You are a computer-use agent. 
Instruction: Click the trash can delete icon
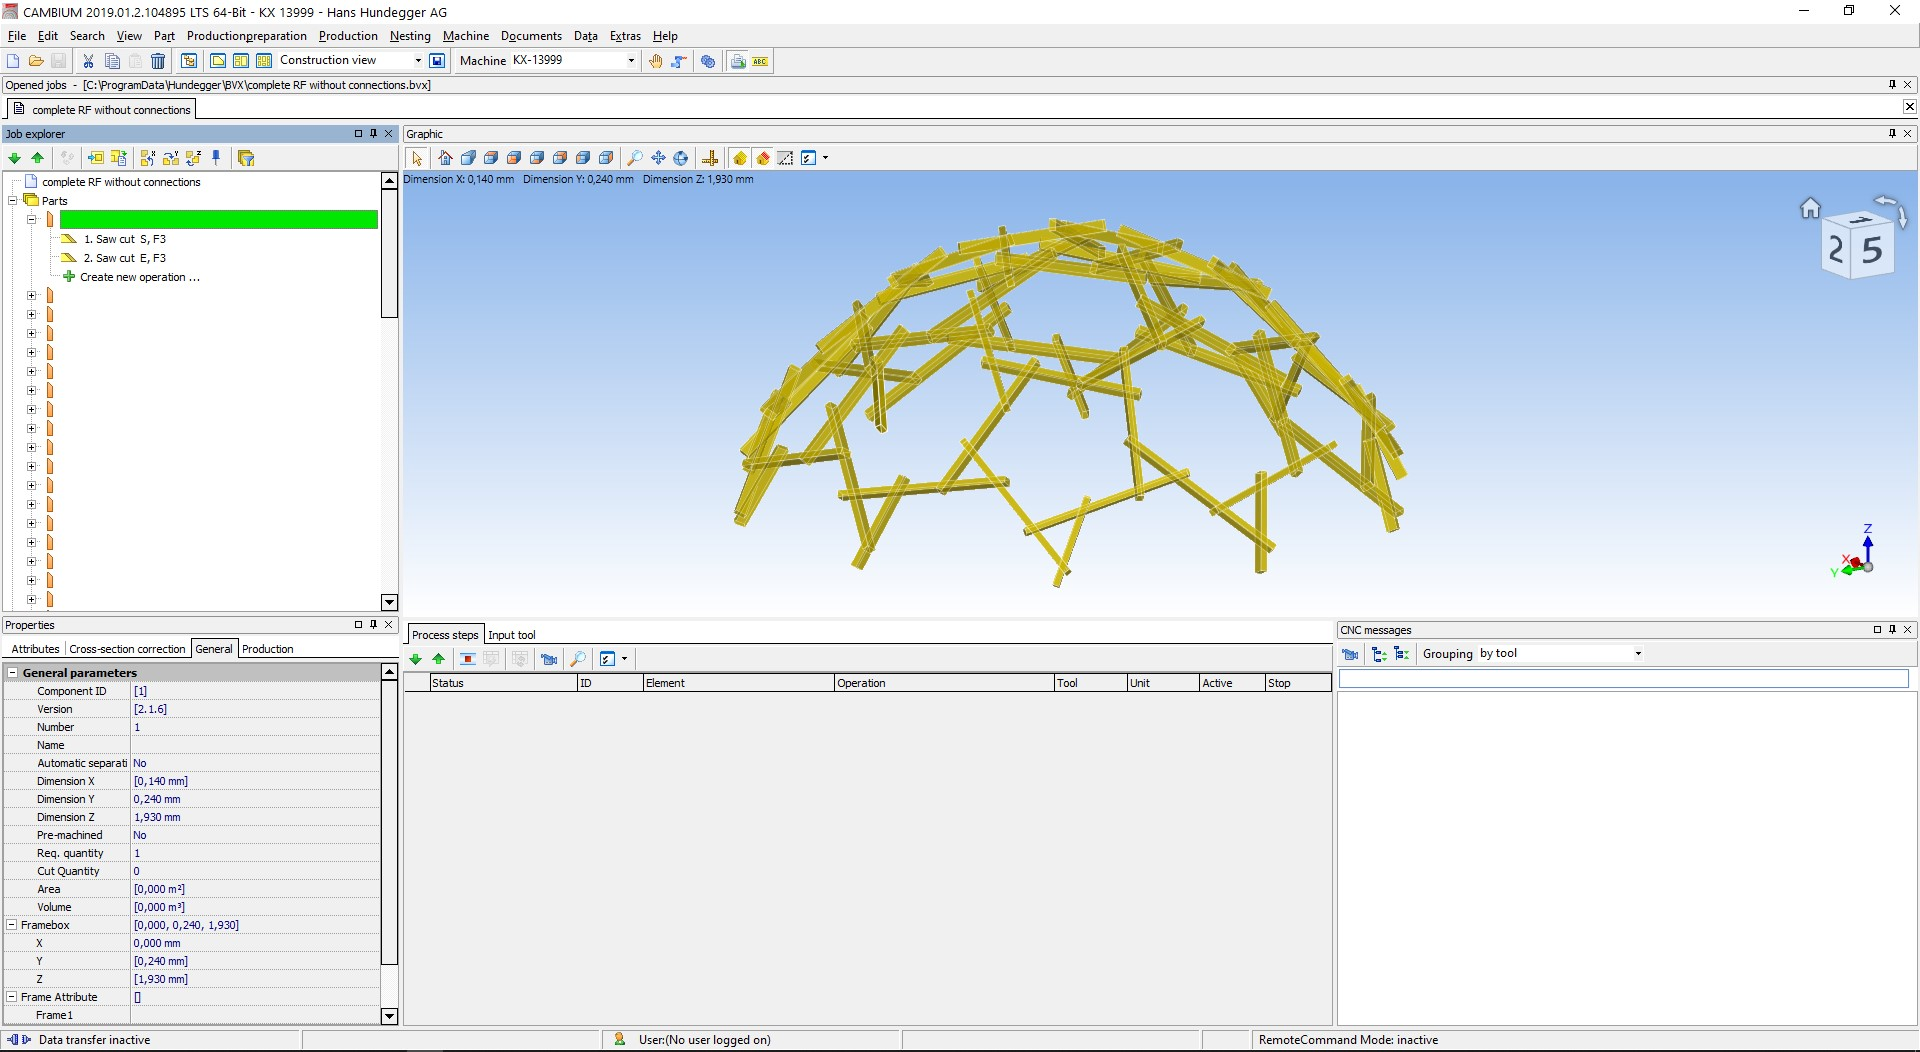158,61
